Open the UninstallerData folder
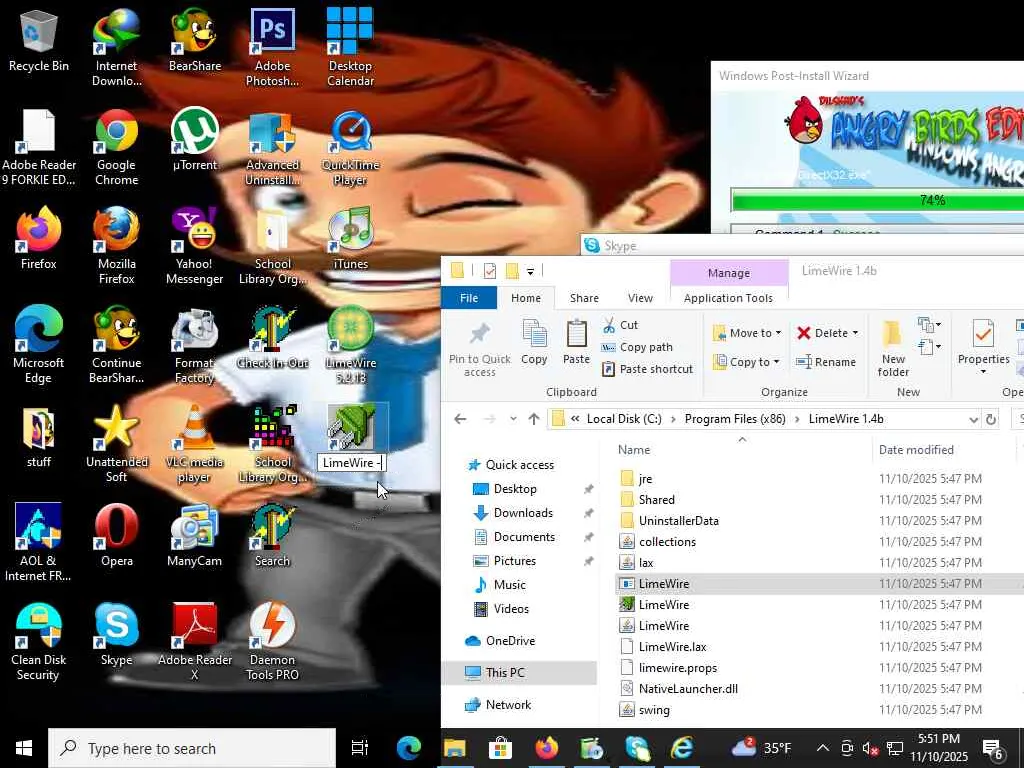The width and height of the screenshot is (1024, 768). tap(679, 520)
